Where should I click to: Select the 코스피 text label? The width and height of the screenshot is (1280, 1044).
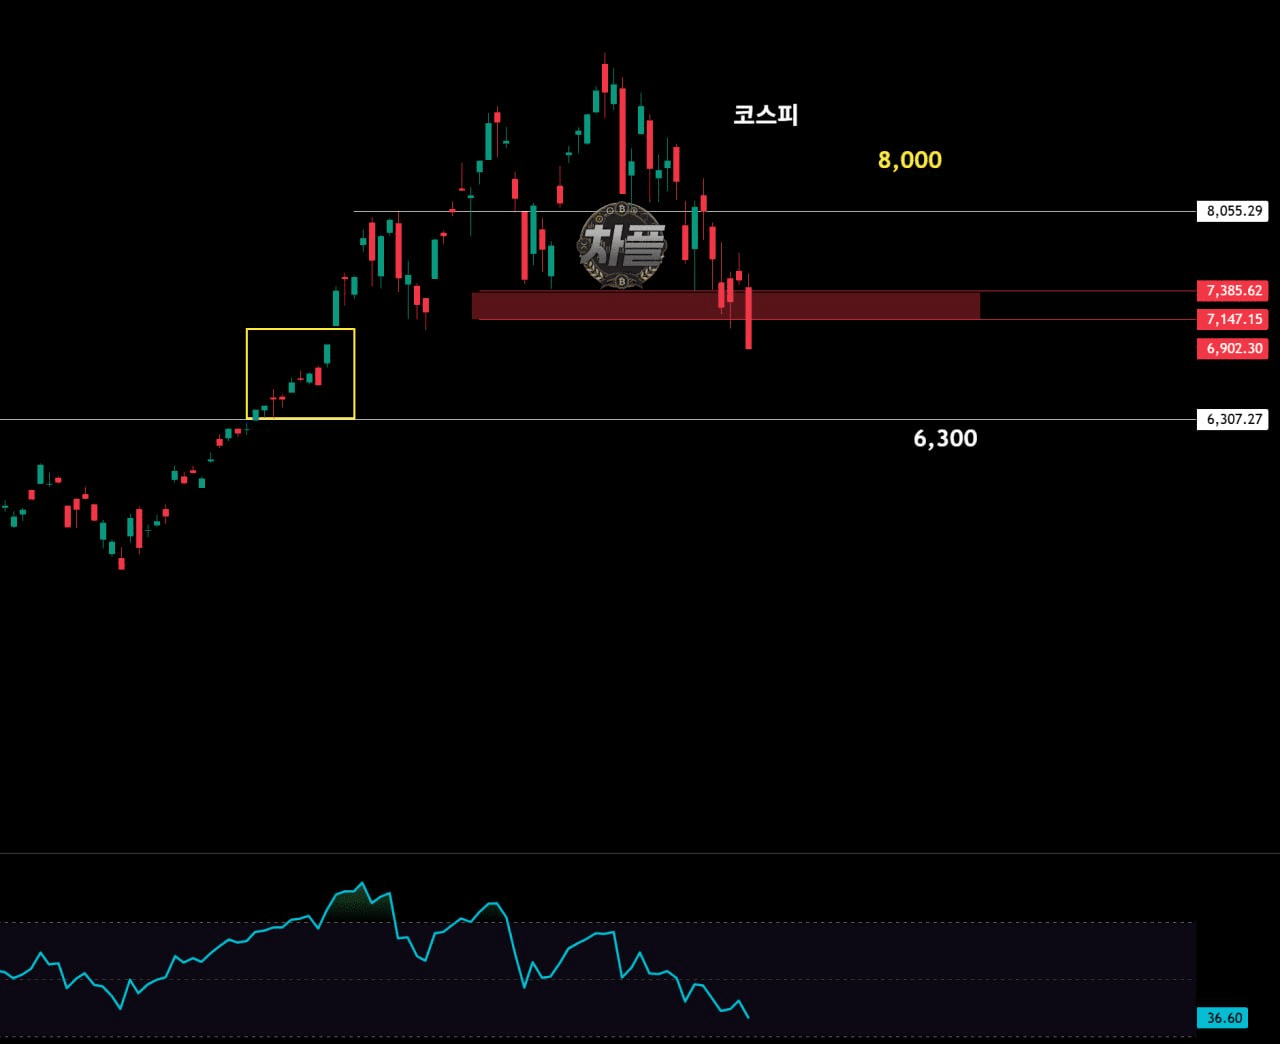(x=765, y=114)
